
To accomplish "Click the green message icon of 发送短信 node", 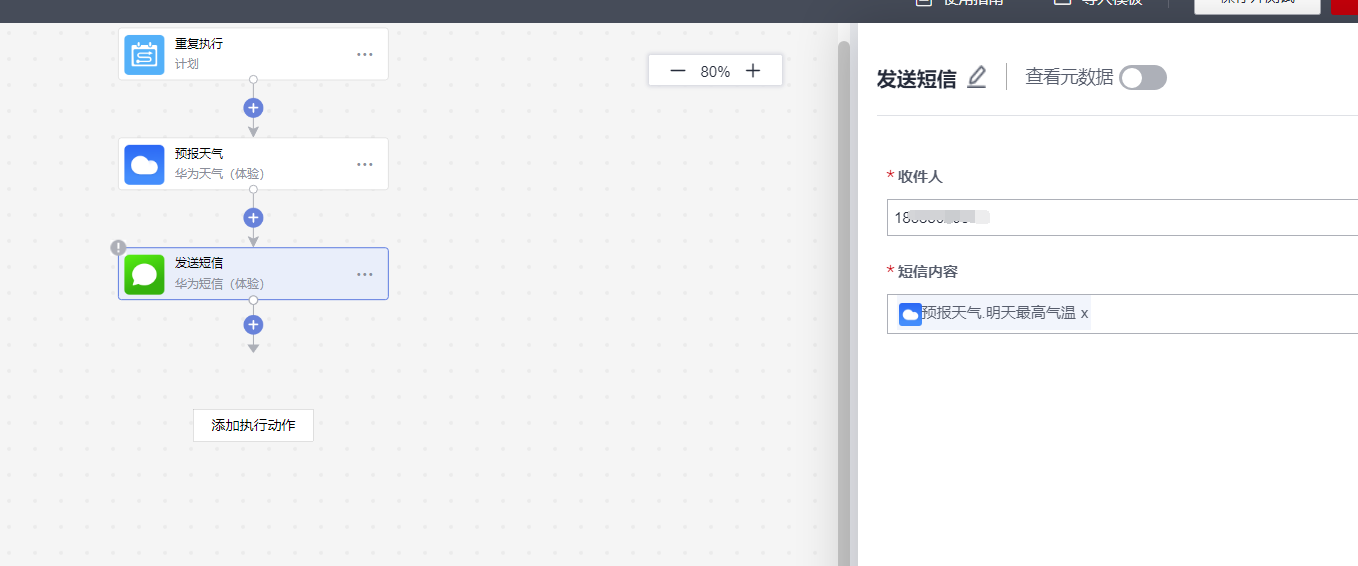I will pyautogui.click(x=144, y=274).
